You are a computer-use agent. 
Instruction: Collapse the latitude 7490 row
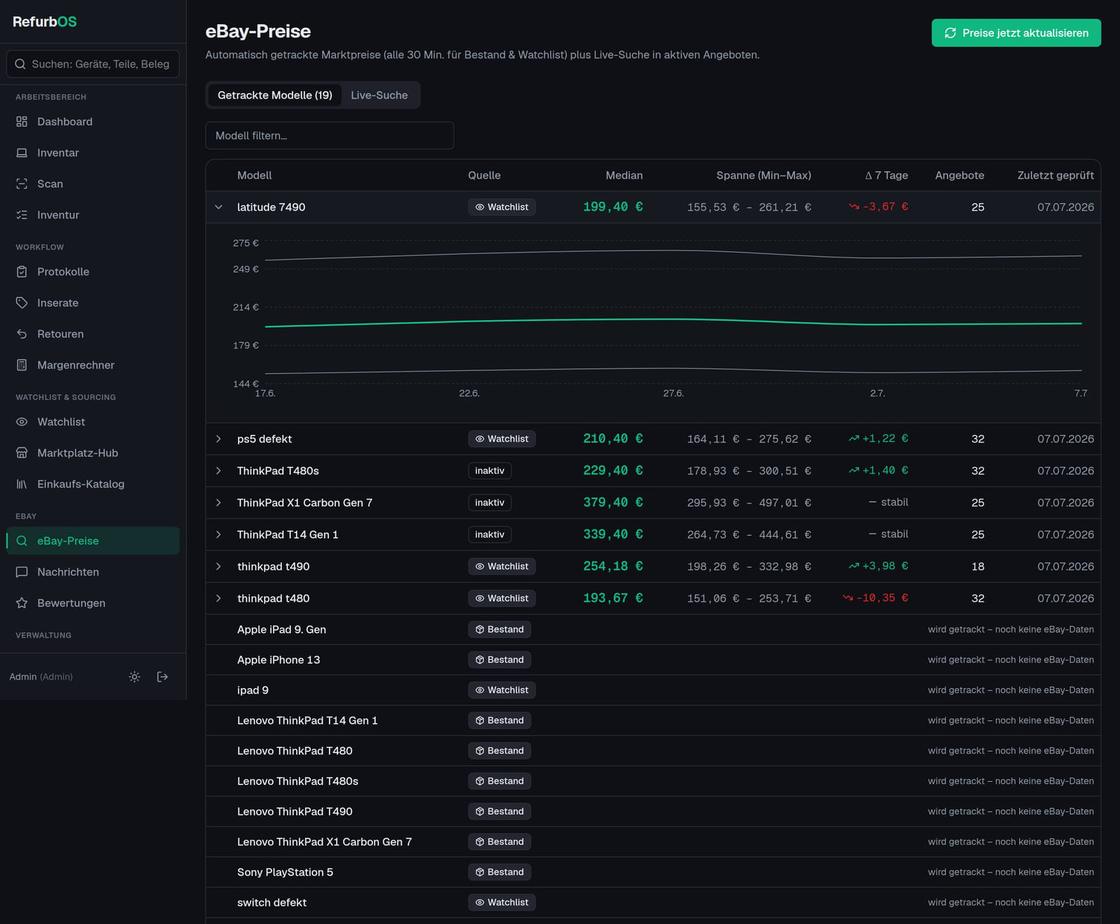point(219,207)
